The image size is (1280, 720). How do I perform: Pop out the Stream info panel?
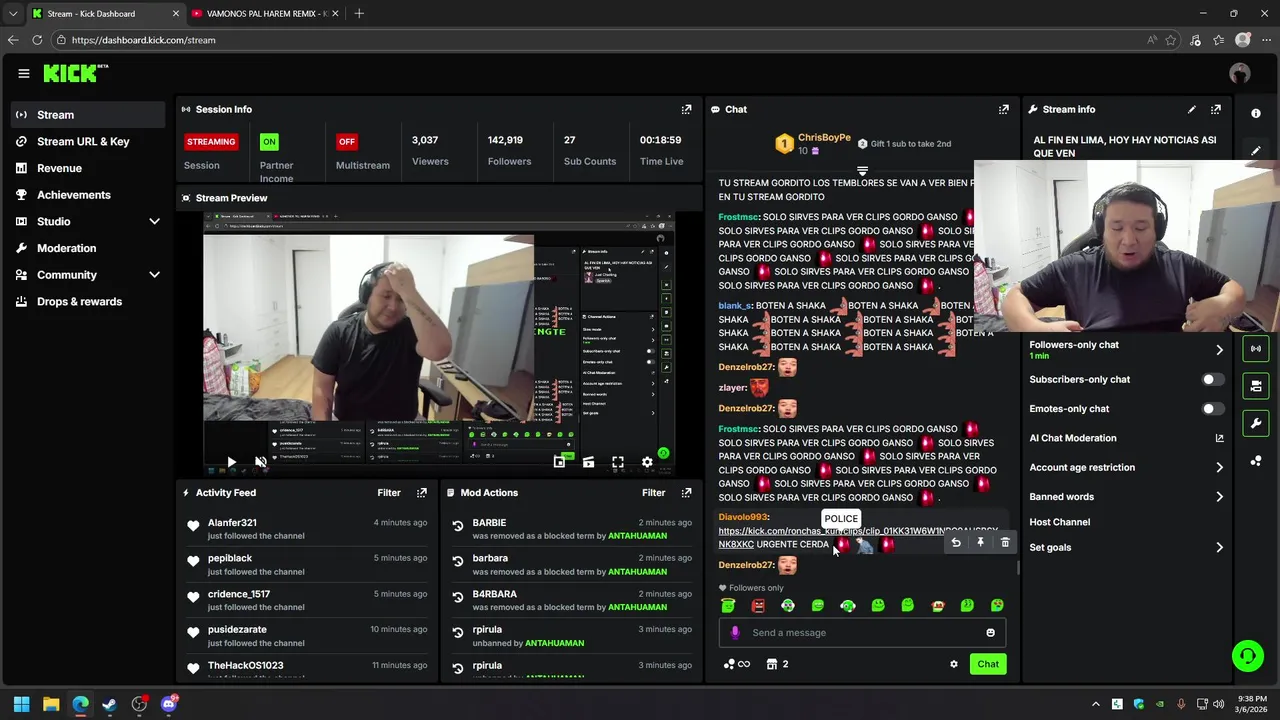(x=1216, y=109)
